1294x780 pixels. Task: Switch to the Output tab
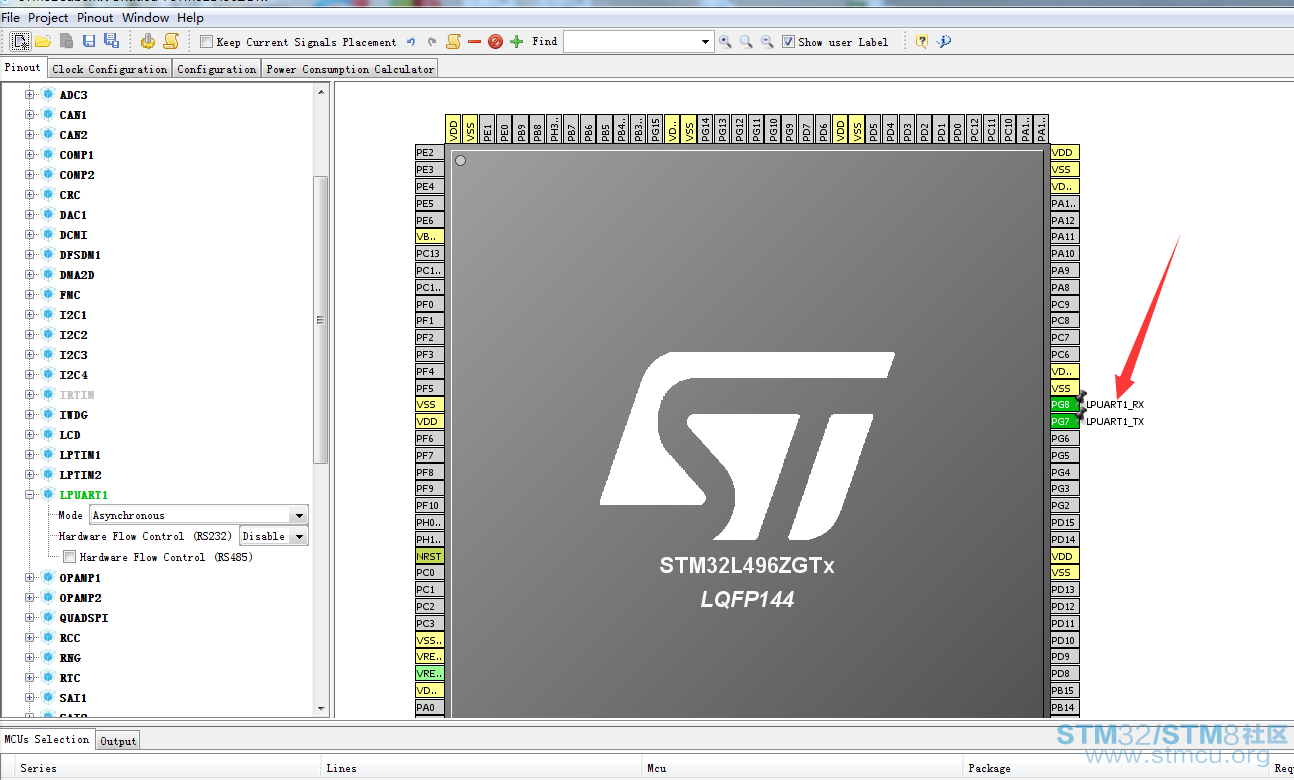pyautogui.click(x=118, y=741)
